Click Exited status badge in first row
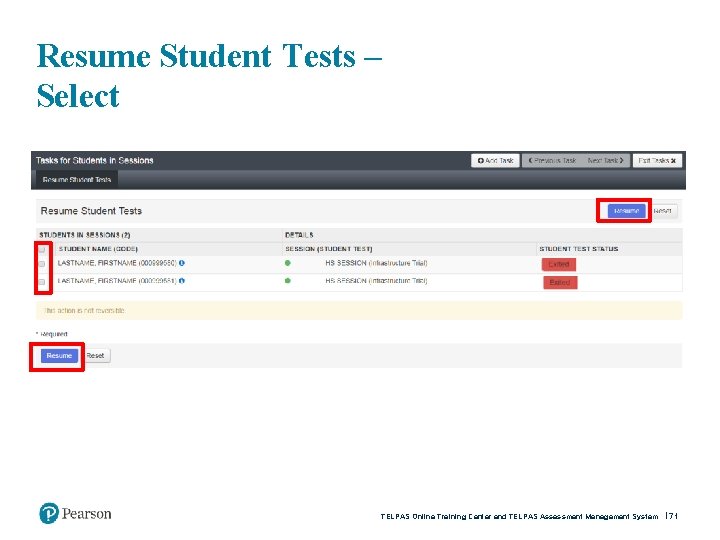The width and height of the screenshot is (720, 540). coord(559,264)
